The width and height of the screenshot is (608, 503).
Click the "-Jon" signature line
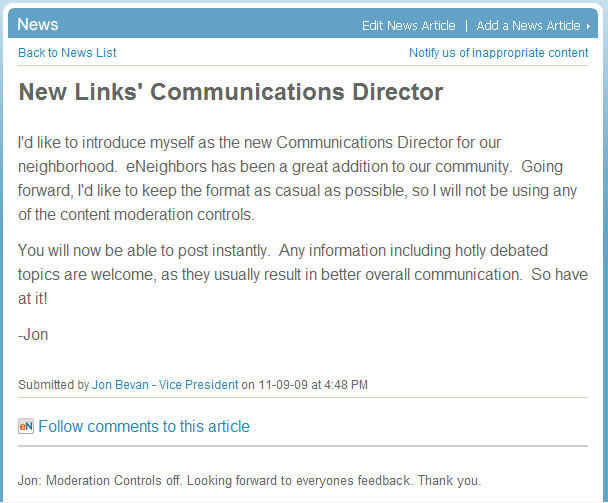[x=33, y=335]
